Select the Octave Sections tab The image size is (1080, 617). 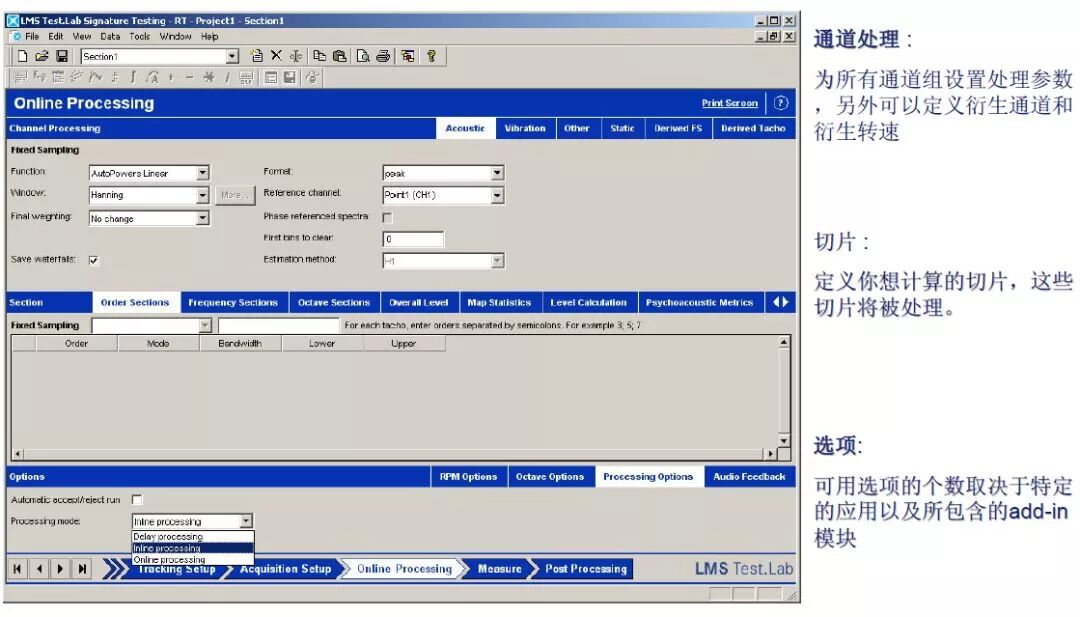[x=333, y=302]
